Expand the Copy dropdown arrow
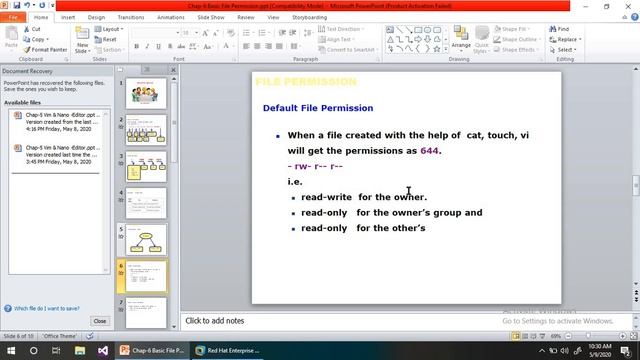Viewport: 640px width, 360px height. point(48,40)
